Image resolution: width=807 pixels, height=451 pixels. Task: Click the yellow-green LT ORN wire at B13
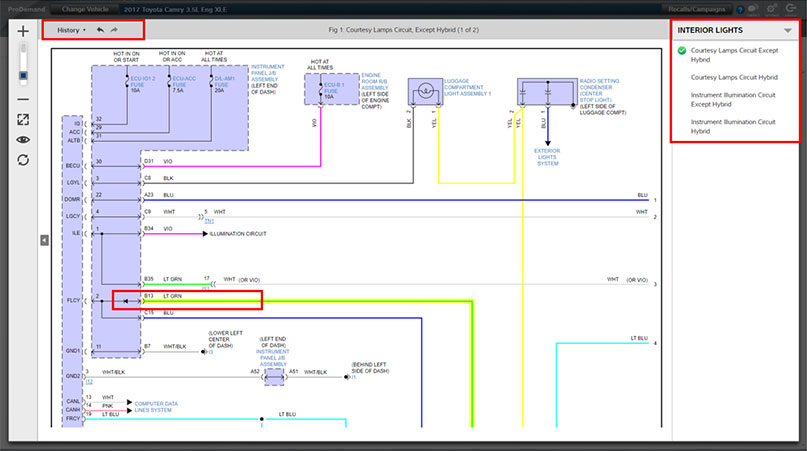pos(309,301)
